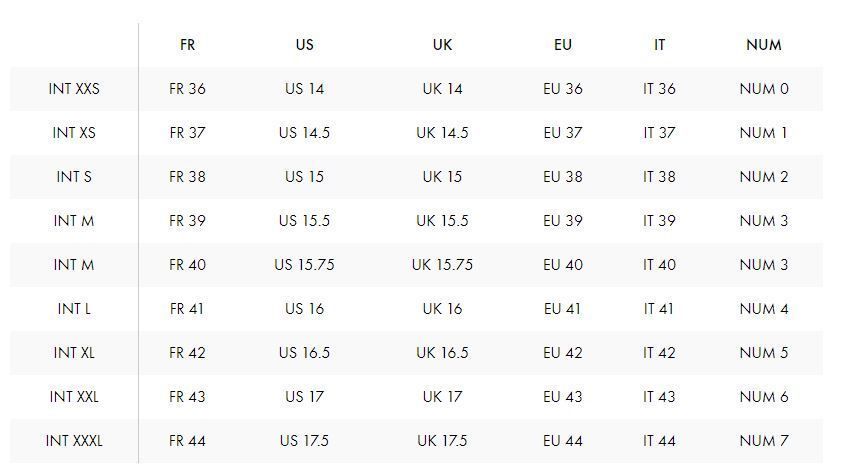
Task: Select the UK 16.5 cell
Action: click(442, 352)
